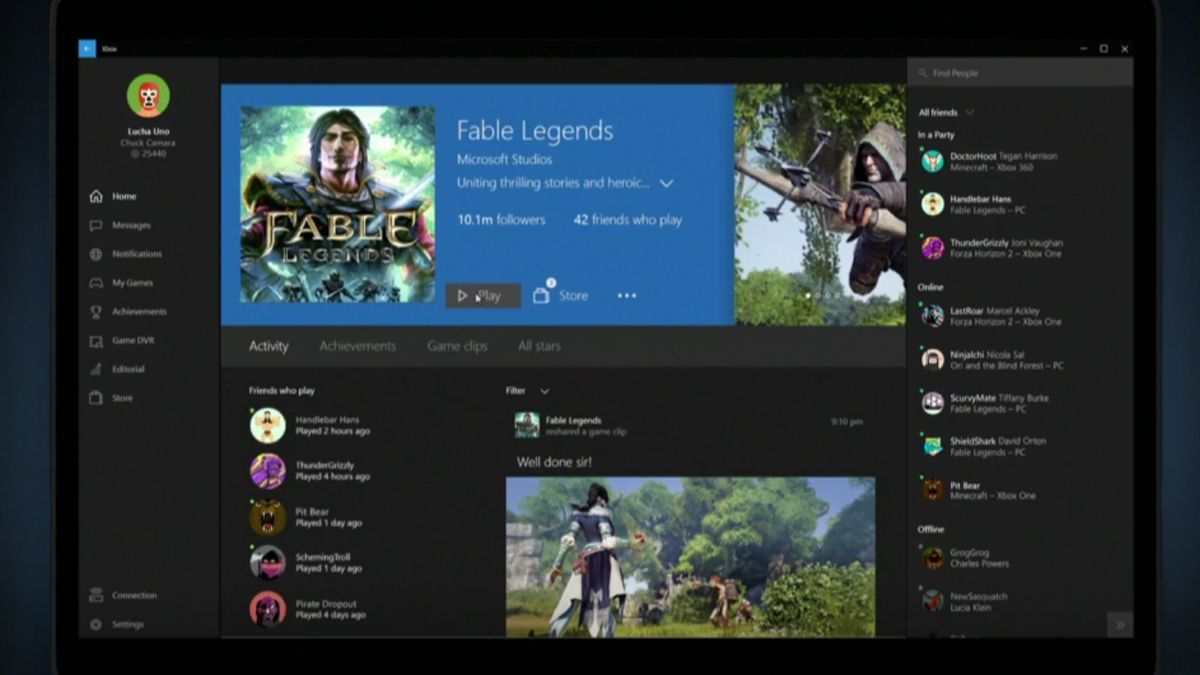Open the Fable Legends cover art thumbnail
The image size is (1200, 675).
338,204
